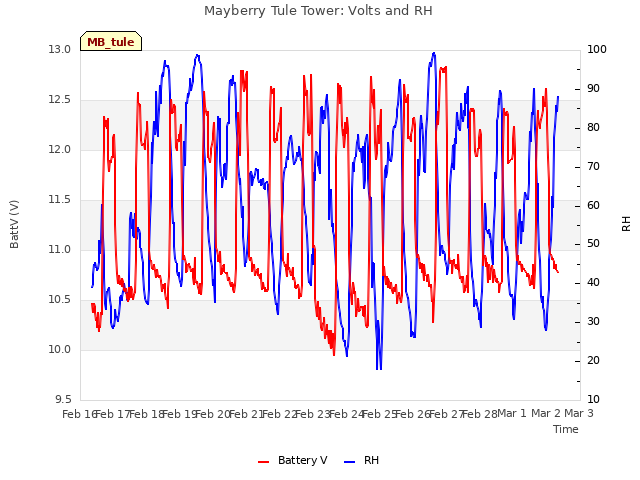This screenshot has height=480, width=640.
Task: Click the Feb 25 date tick
Action: [x=380, y=414]
